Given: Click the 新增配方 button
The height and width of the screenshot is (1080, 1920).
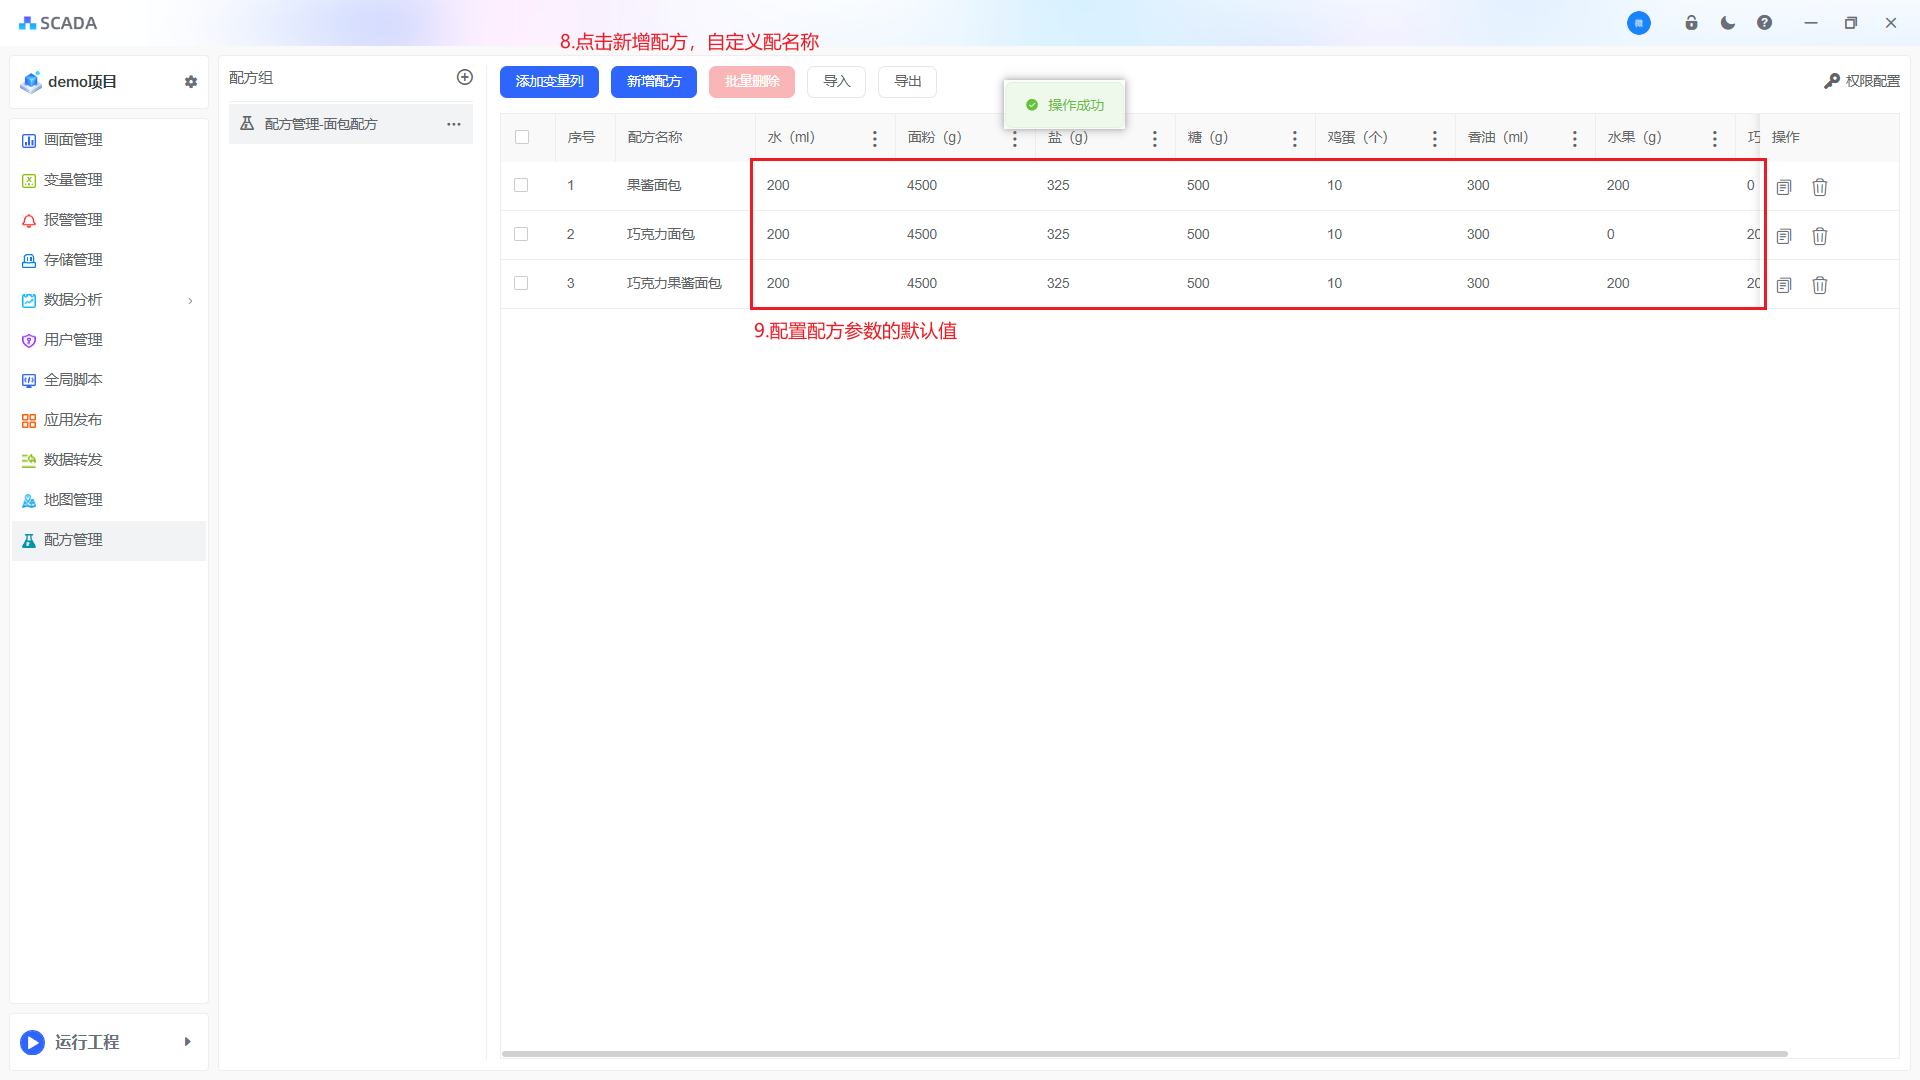Looking at the screenshot, I should point(653,82).
